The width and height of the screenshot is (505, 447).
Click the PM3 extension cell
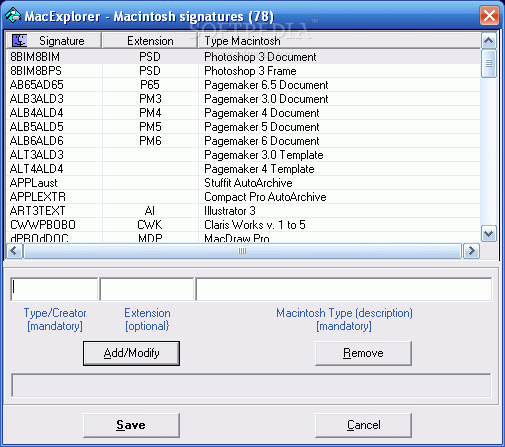(150, 99)
